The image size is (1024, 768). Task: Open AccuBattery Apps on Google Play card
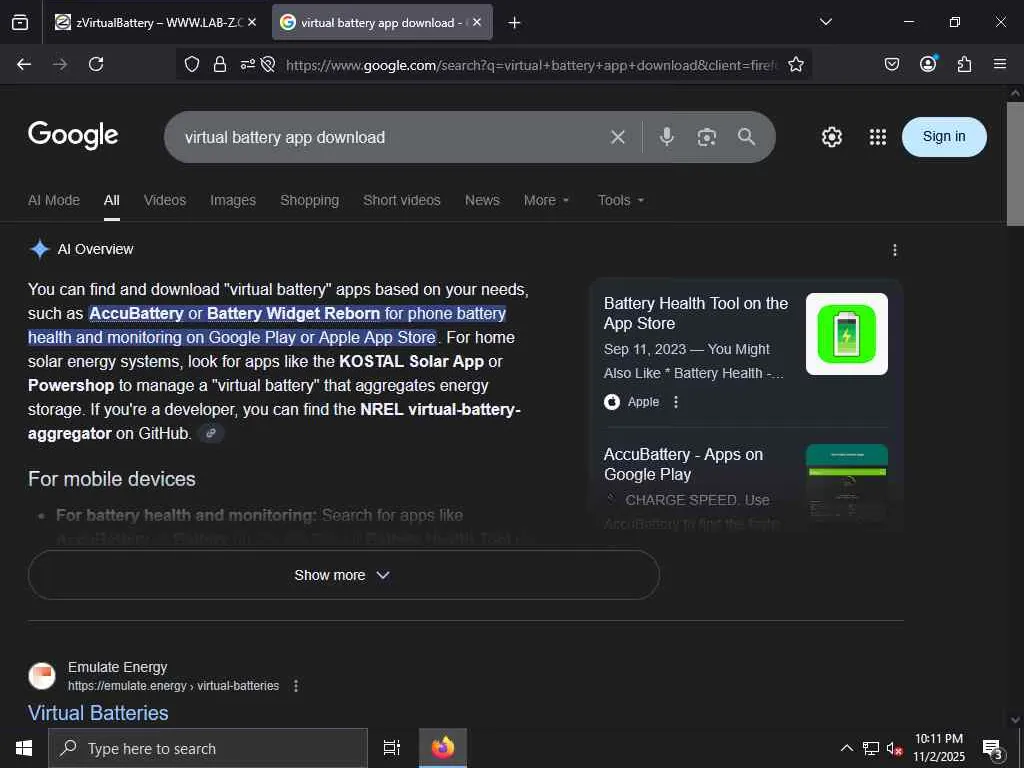(683, 464)
